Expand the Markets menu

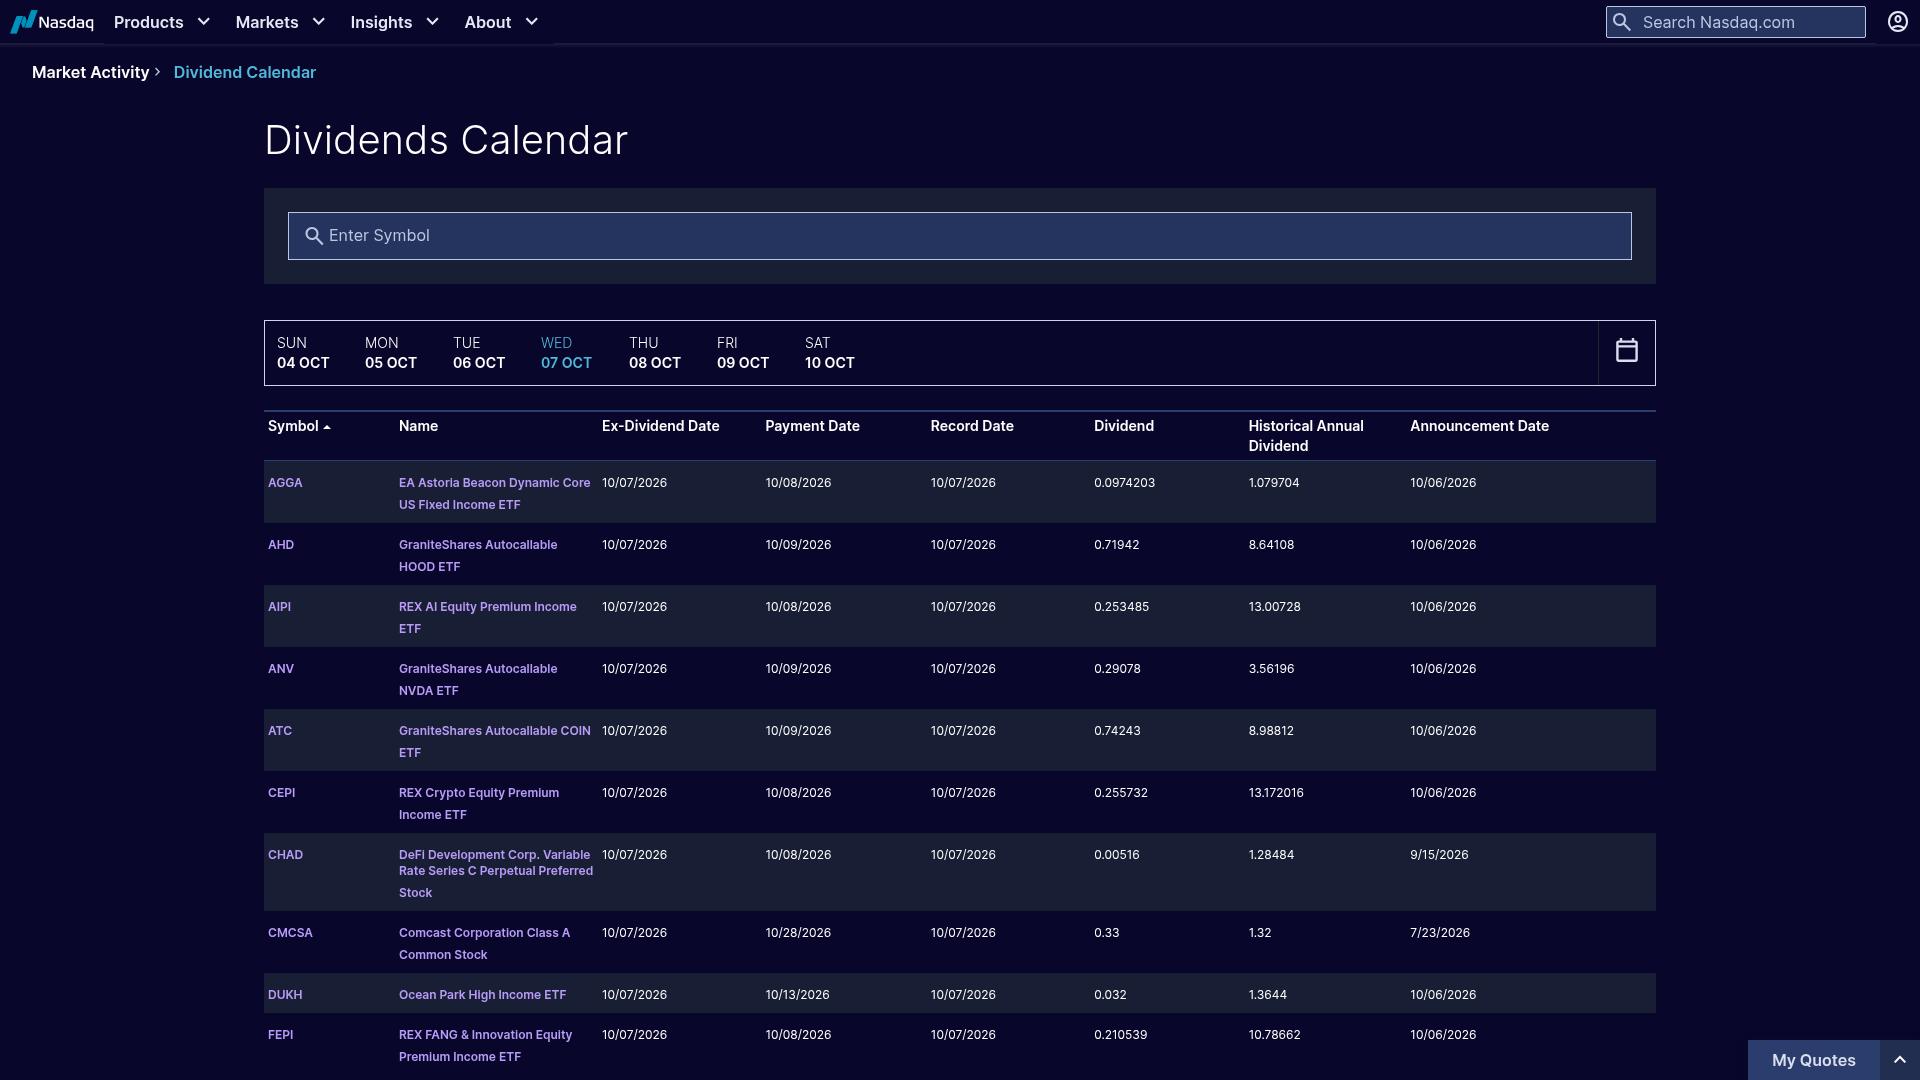pos(280,22)
